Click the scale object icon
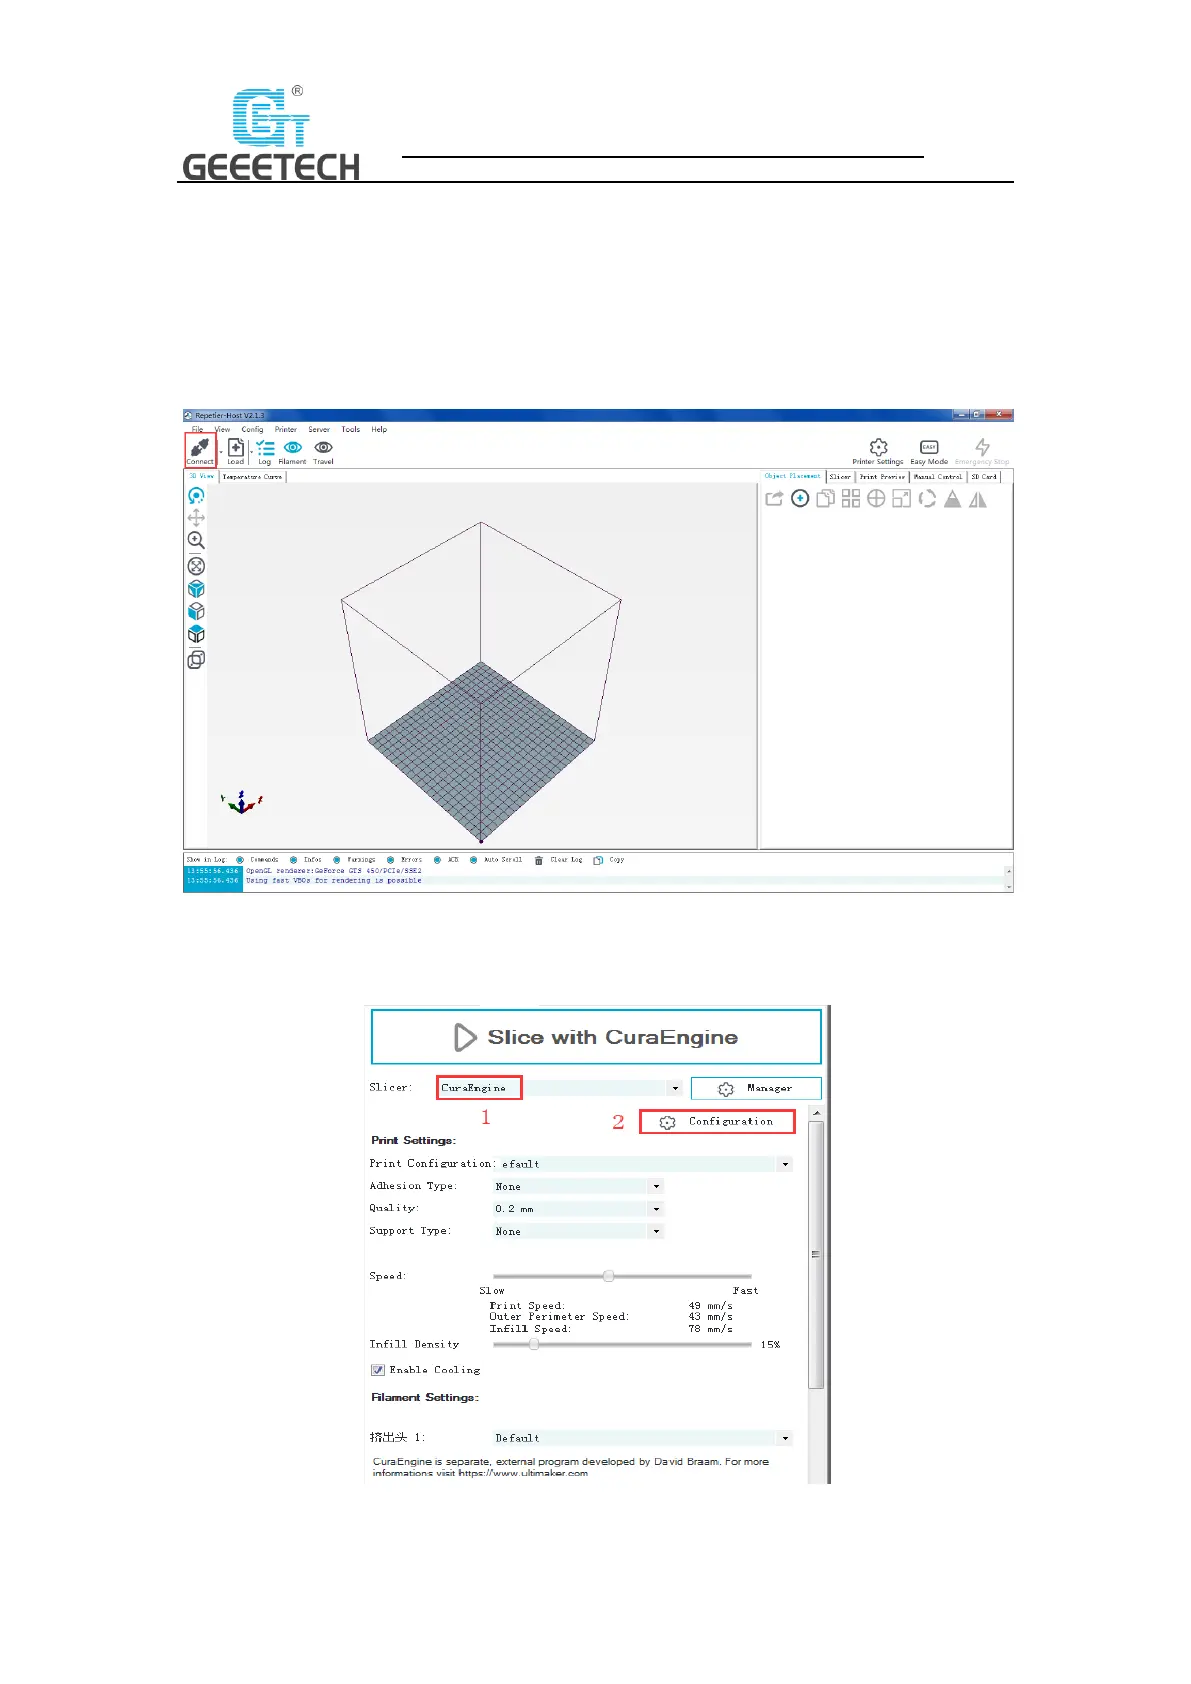Image resolution: width=1191 pixels, height=1684 pixels. [901, 499]
